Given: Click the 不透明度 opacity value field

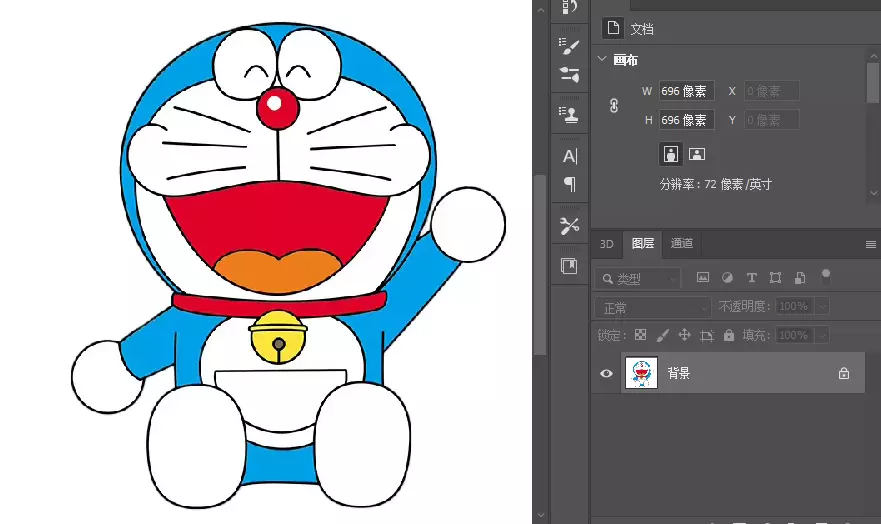Looking at the screenshot, I should click(794, 307).
